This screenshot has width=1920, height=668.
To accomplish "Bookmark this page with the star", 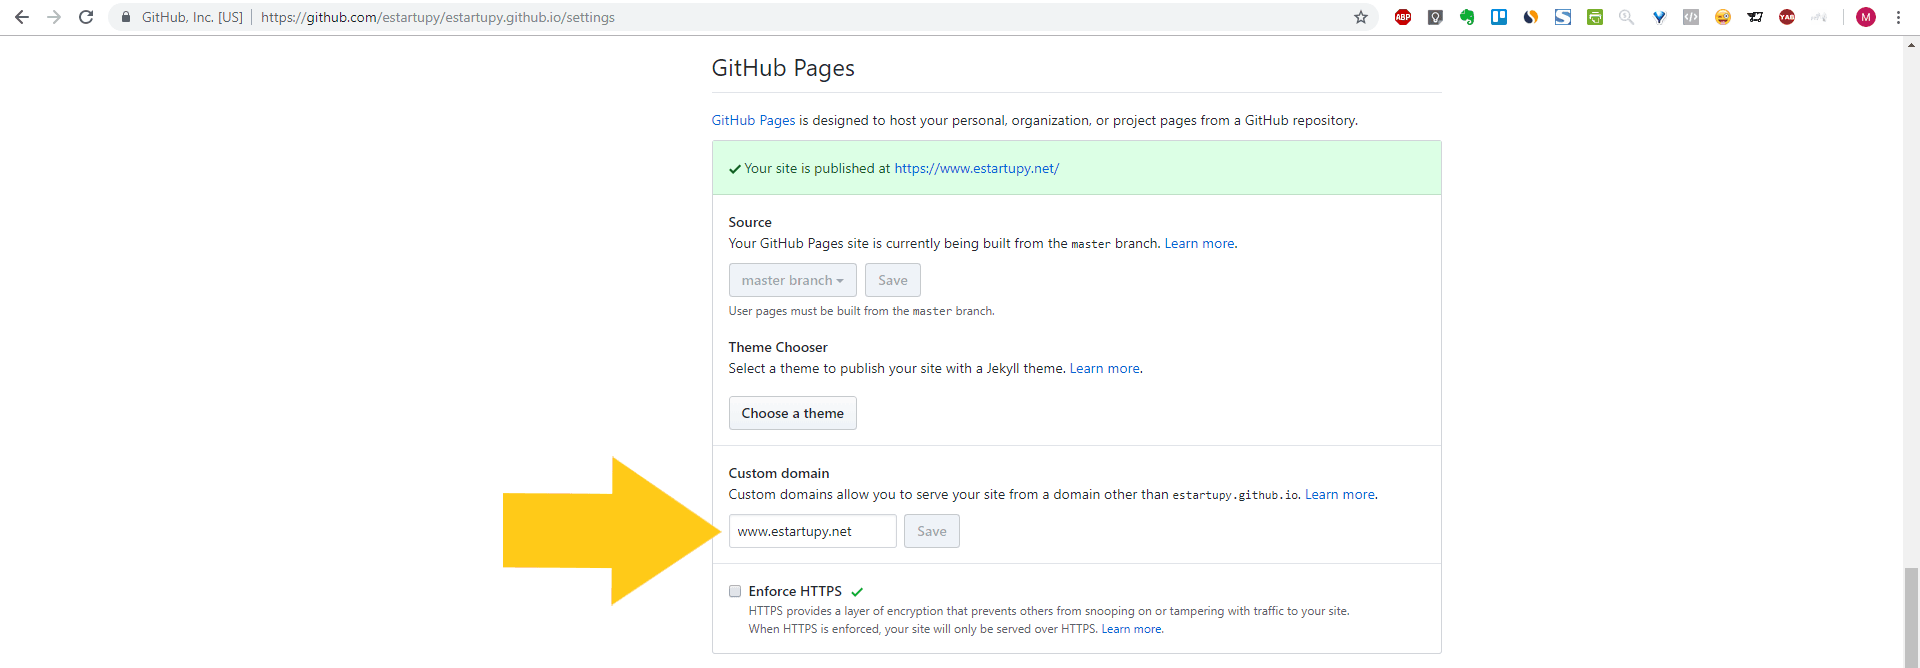I will [1361, 17].
